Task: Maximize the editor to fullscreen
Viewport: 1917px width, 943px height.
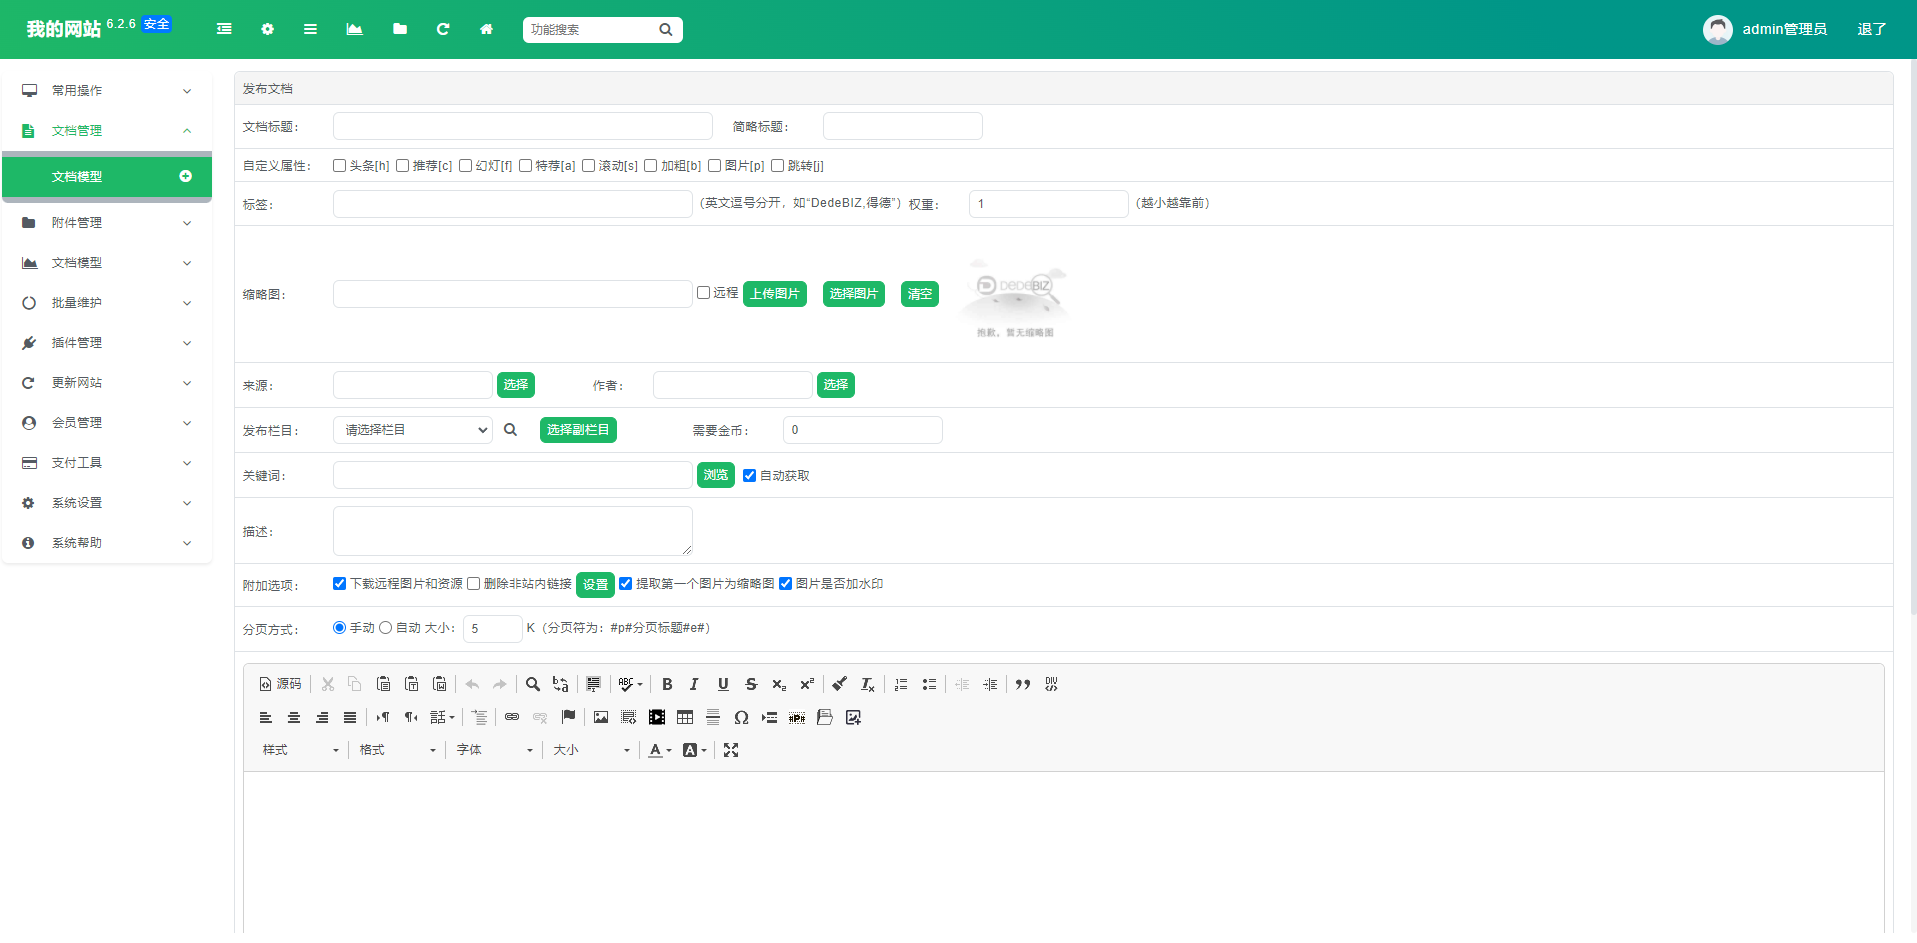Action: (731, 750)
